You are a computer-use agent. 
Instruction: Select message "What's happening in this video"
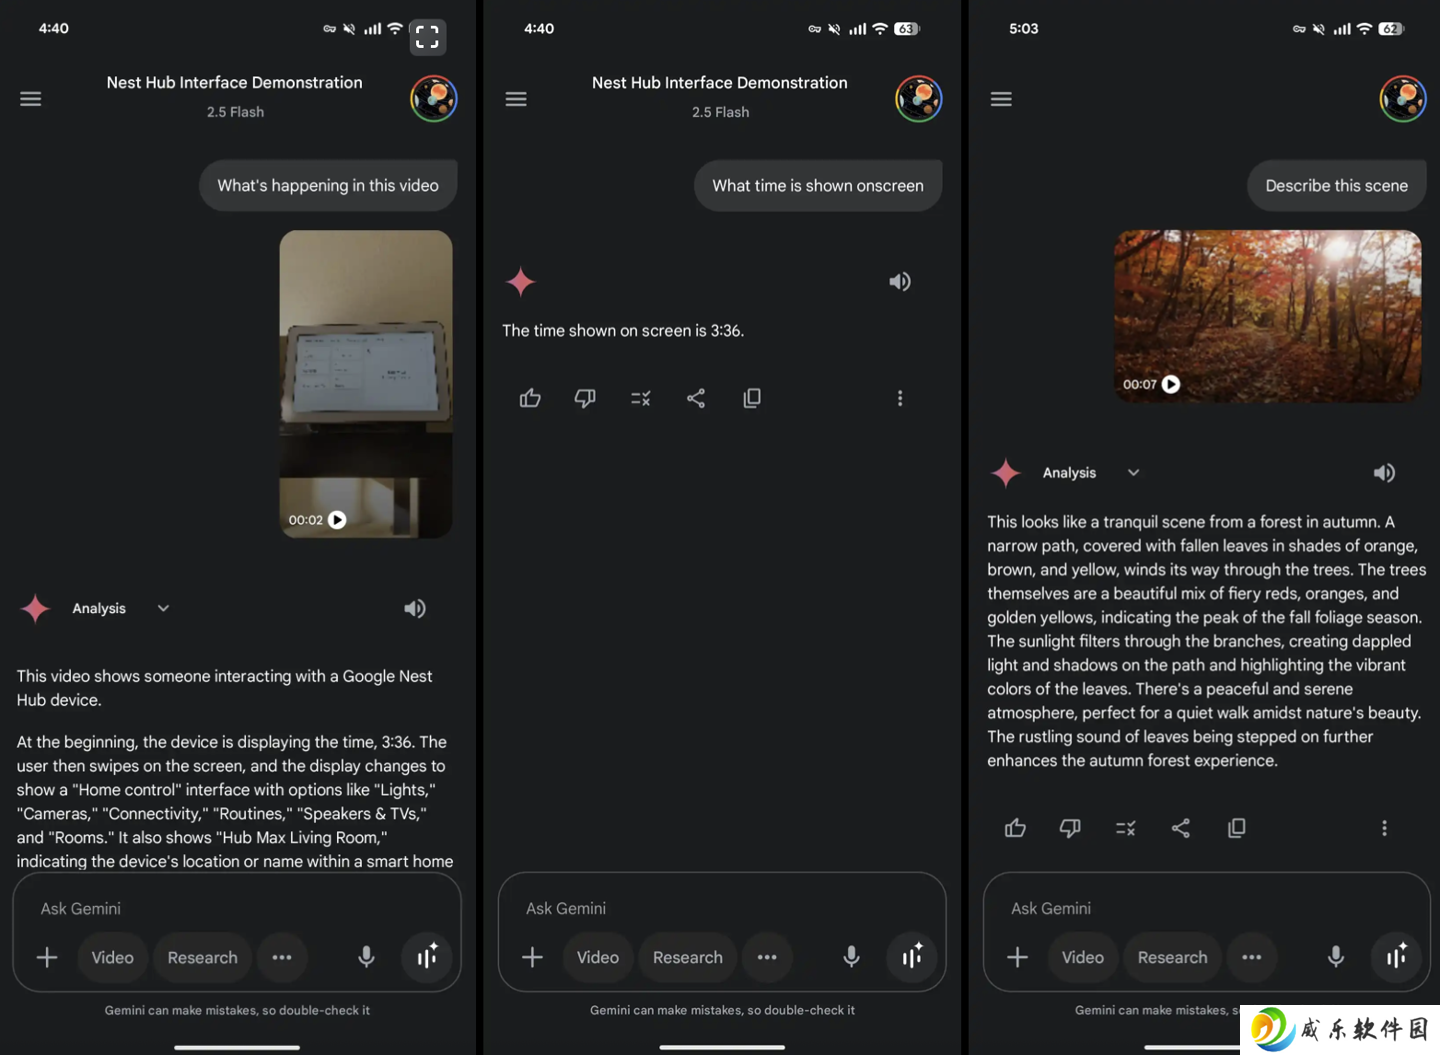(328, 186)
